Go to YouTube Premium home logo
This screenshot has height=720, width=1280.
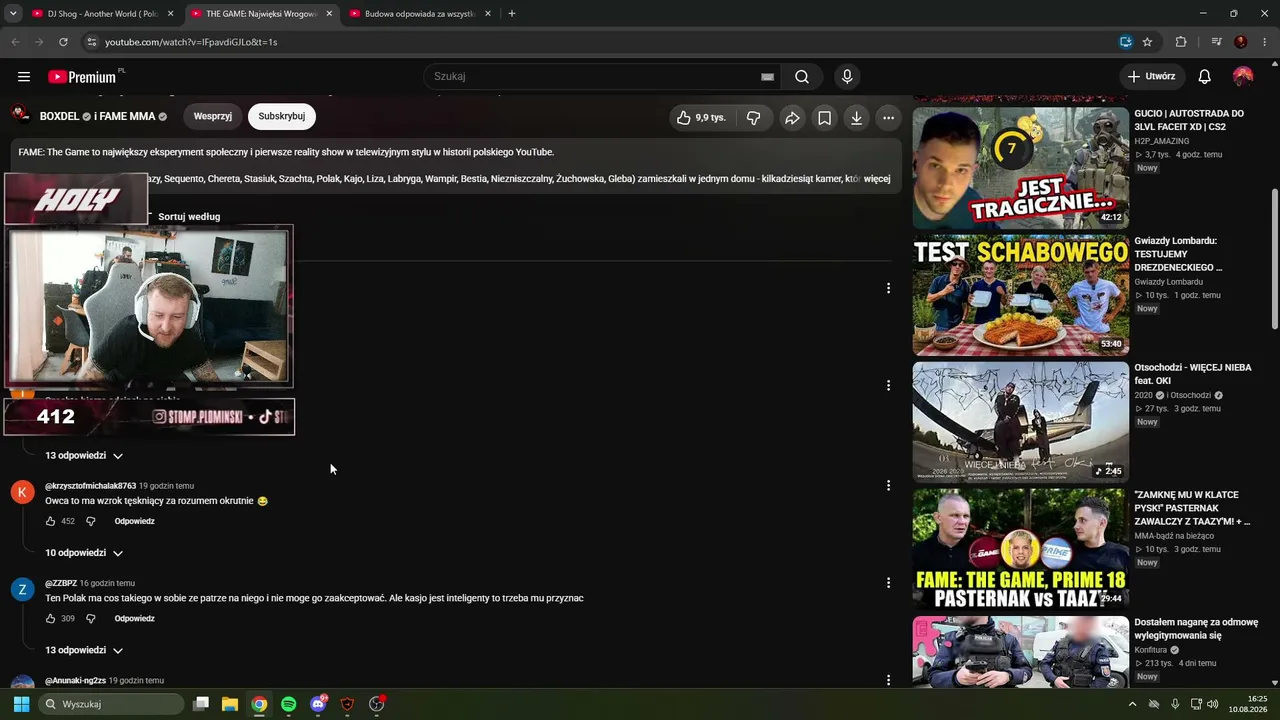click(x=84, y=77)
